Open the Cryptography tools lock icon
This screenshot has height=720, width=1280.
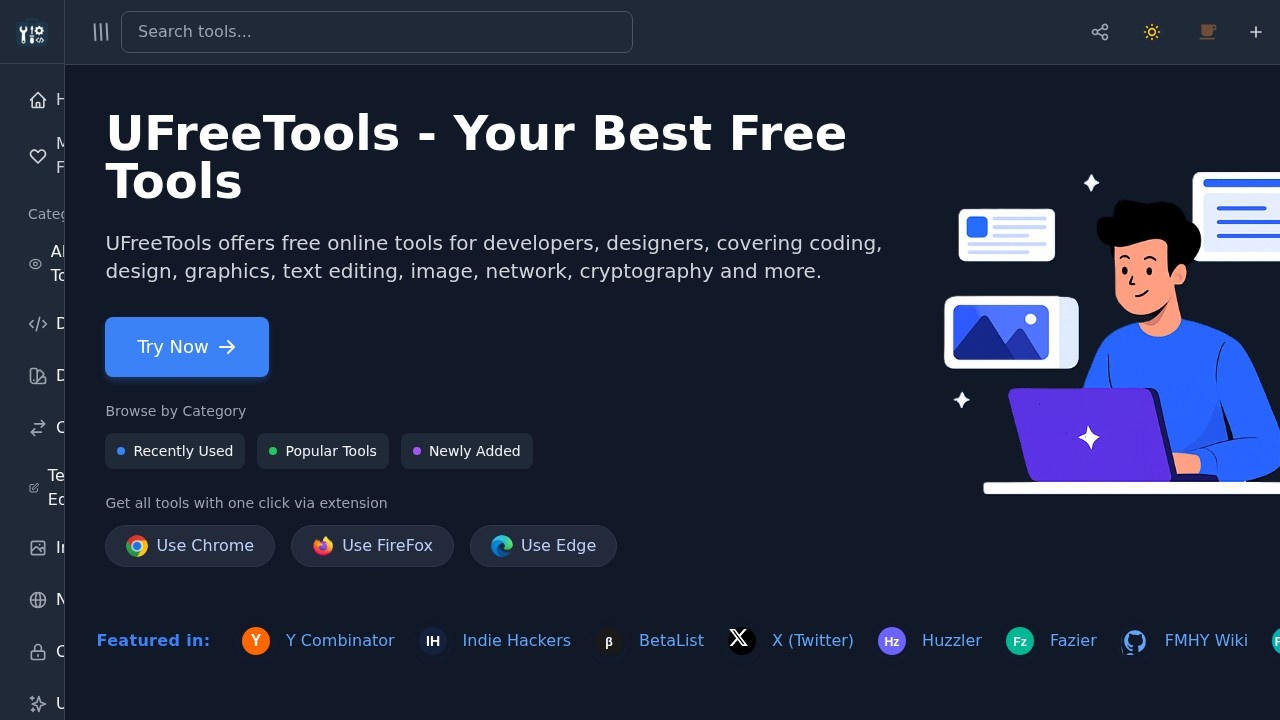coord(37,650)
